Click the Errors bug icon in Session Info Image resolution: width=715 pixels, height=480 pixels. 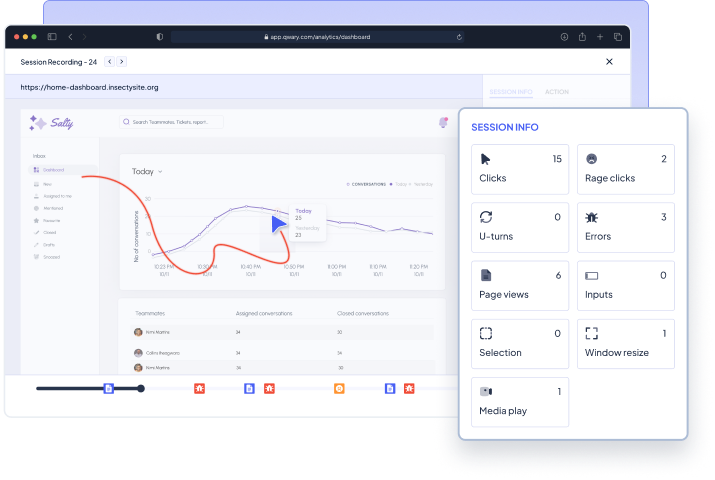(591, 217)
